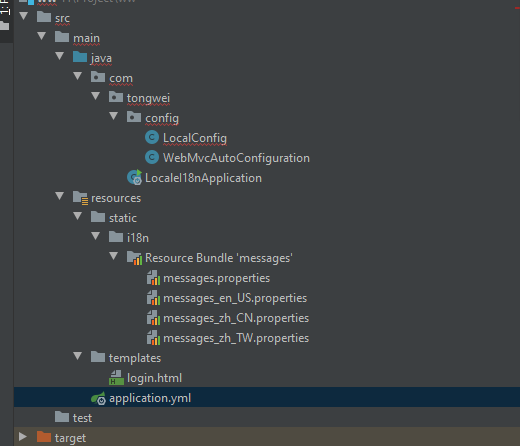The width and height of the screenshot is (520, 446).
Task: Click the messages_zh_CN.properties file icon
Action: [153, 318]
